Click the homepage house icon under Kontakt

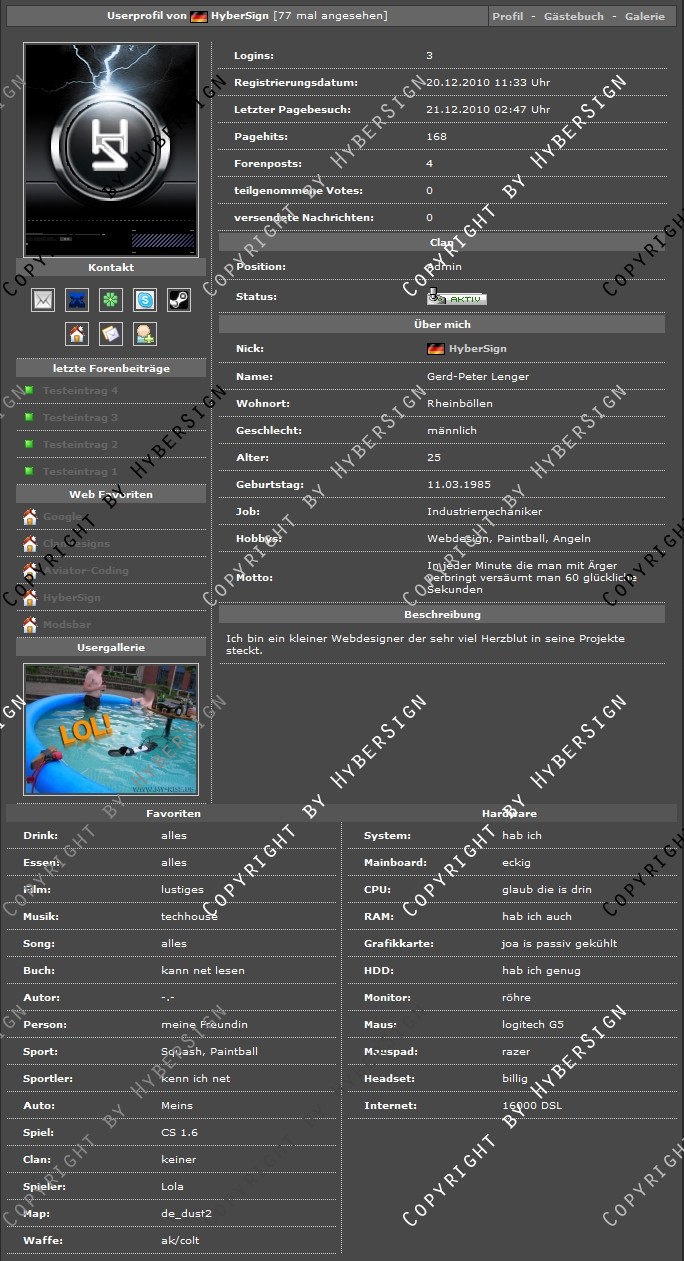coord(77,334)
